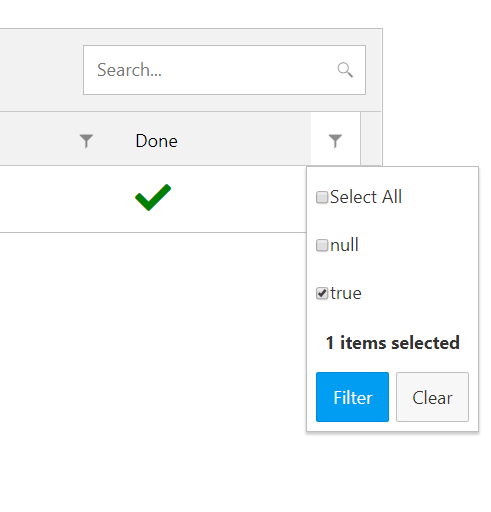The image size is (491, 512).
Task: Click the magnifier icon in the search box
Action: (x=345, y=70)
